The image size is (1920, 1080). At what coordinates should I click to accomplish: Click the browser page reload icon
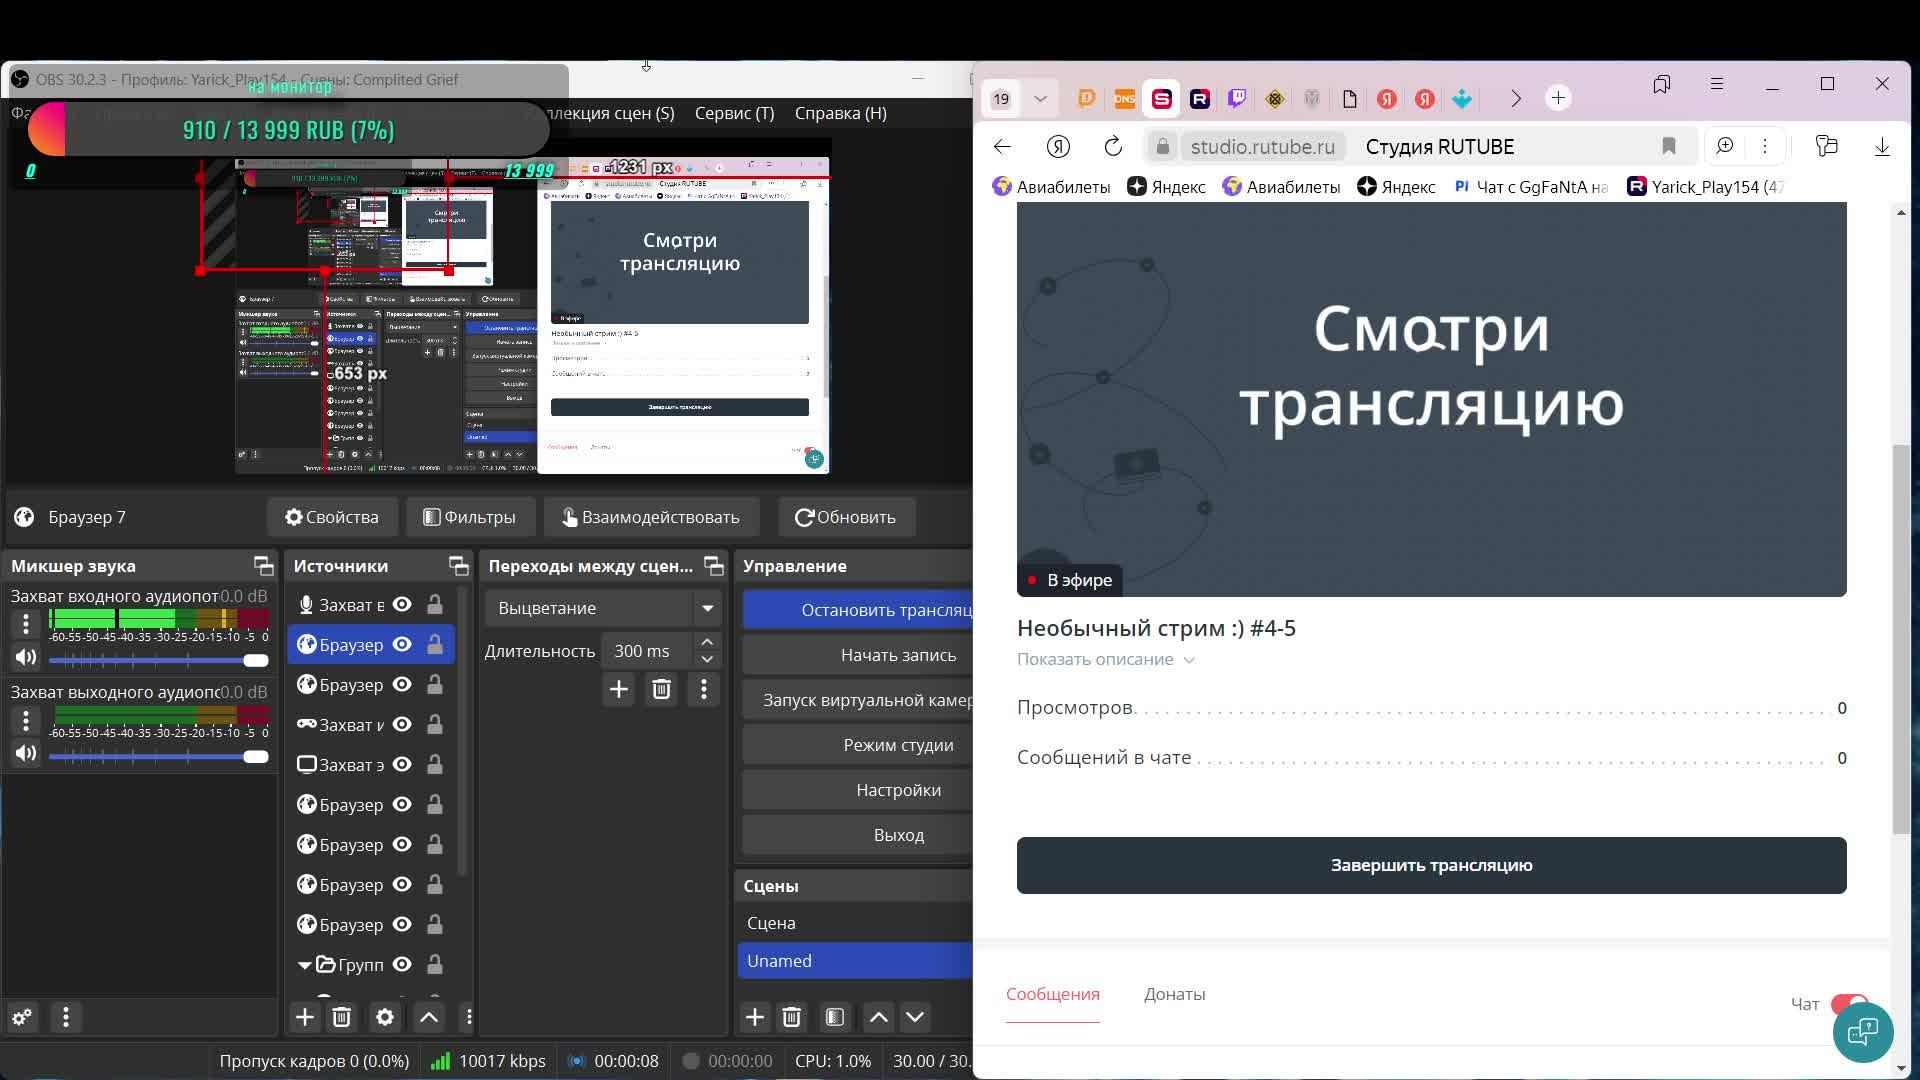click(x=1113, y=147)
